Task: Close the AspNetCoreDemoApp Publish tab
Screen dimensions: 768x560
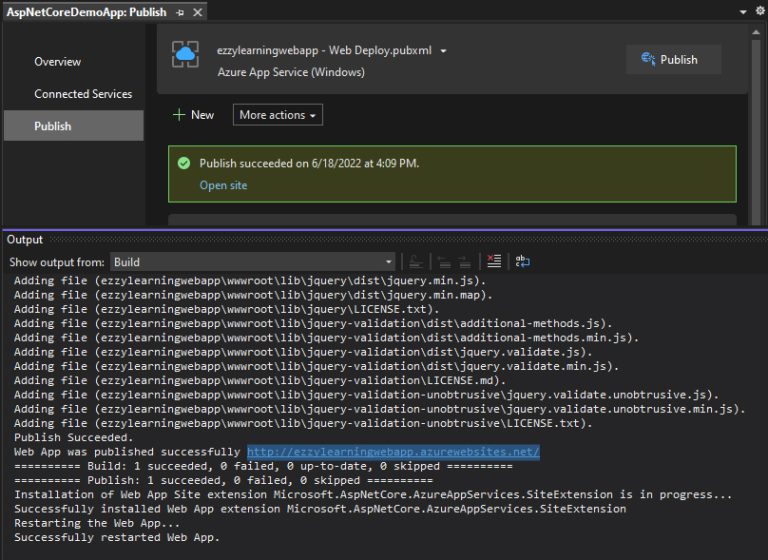Action: (x=197, y=12)
